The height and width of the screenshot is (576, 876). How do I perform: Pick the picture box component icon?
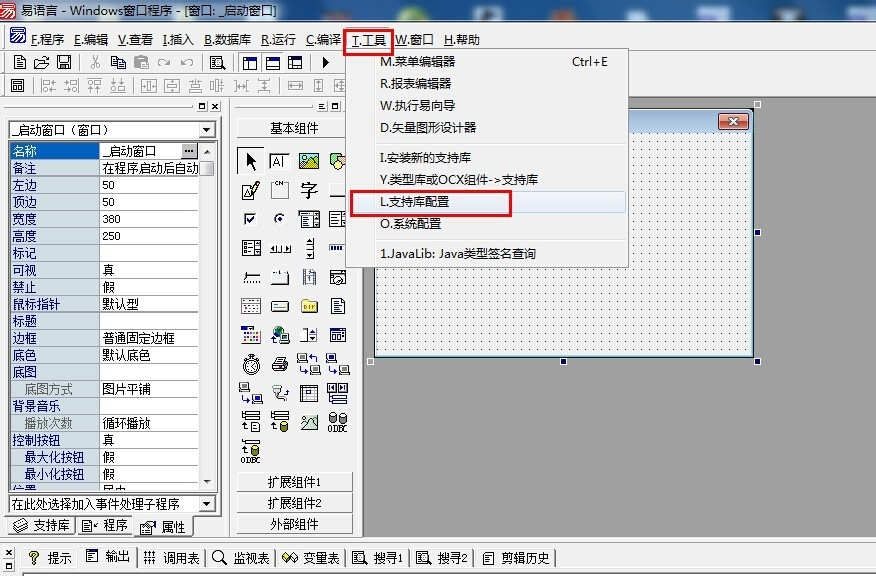click(308, 161)
